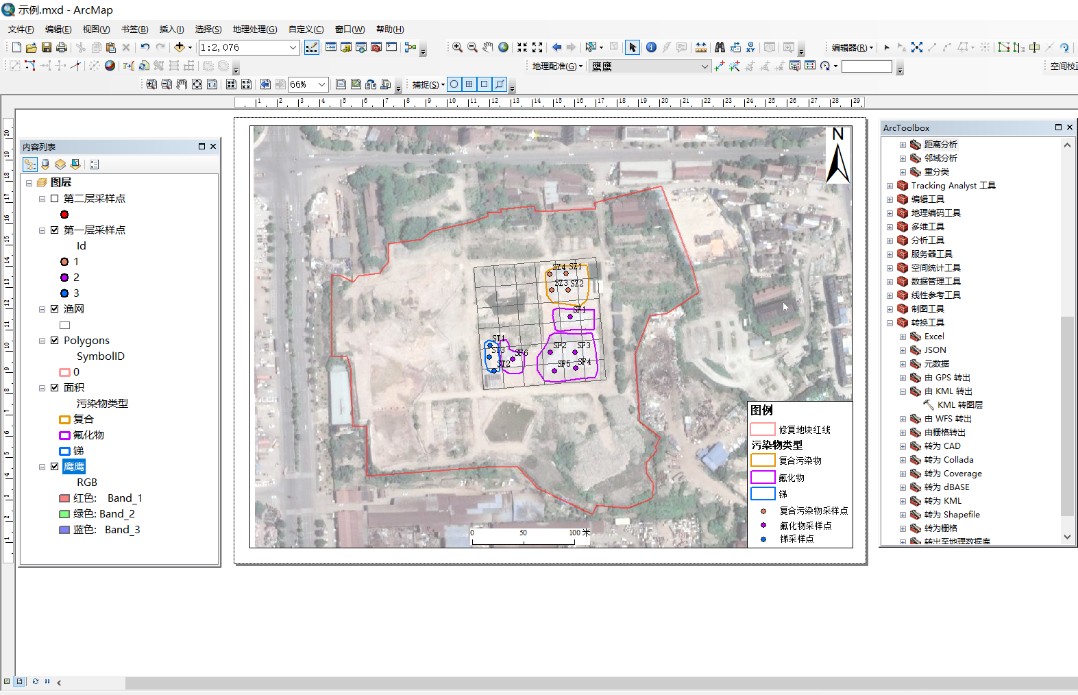Click the 复合 orange symbol swatch
This screenshot has width=1078, height=695.
[65, 420]
